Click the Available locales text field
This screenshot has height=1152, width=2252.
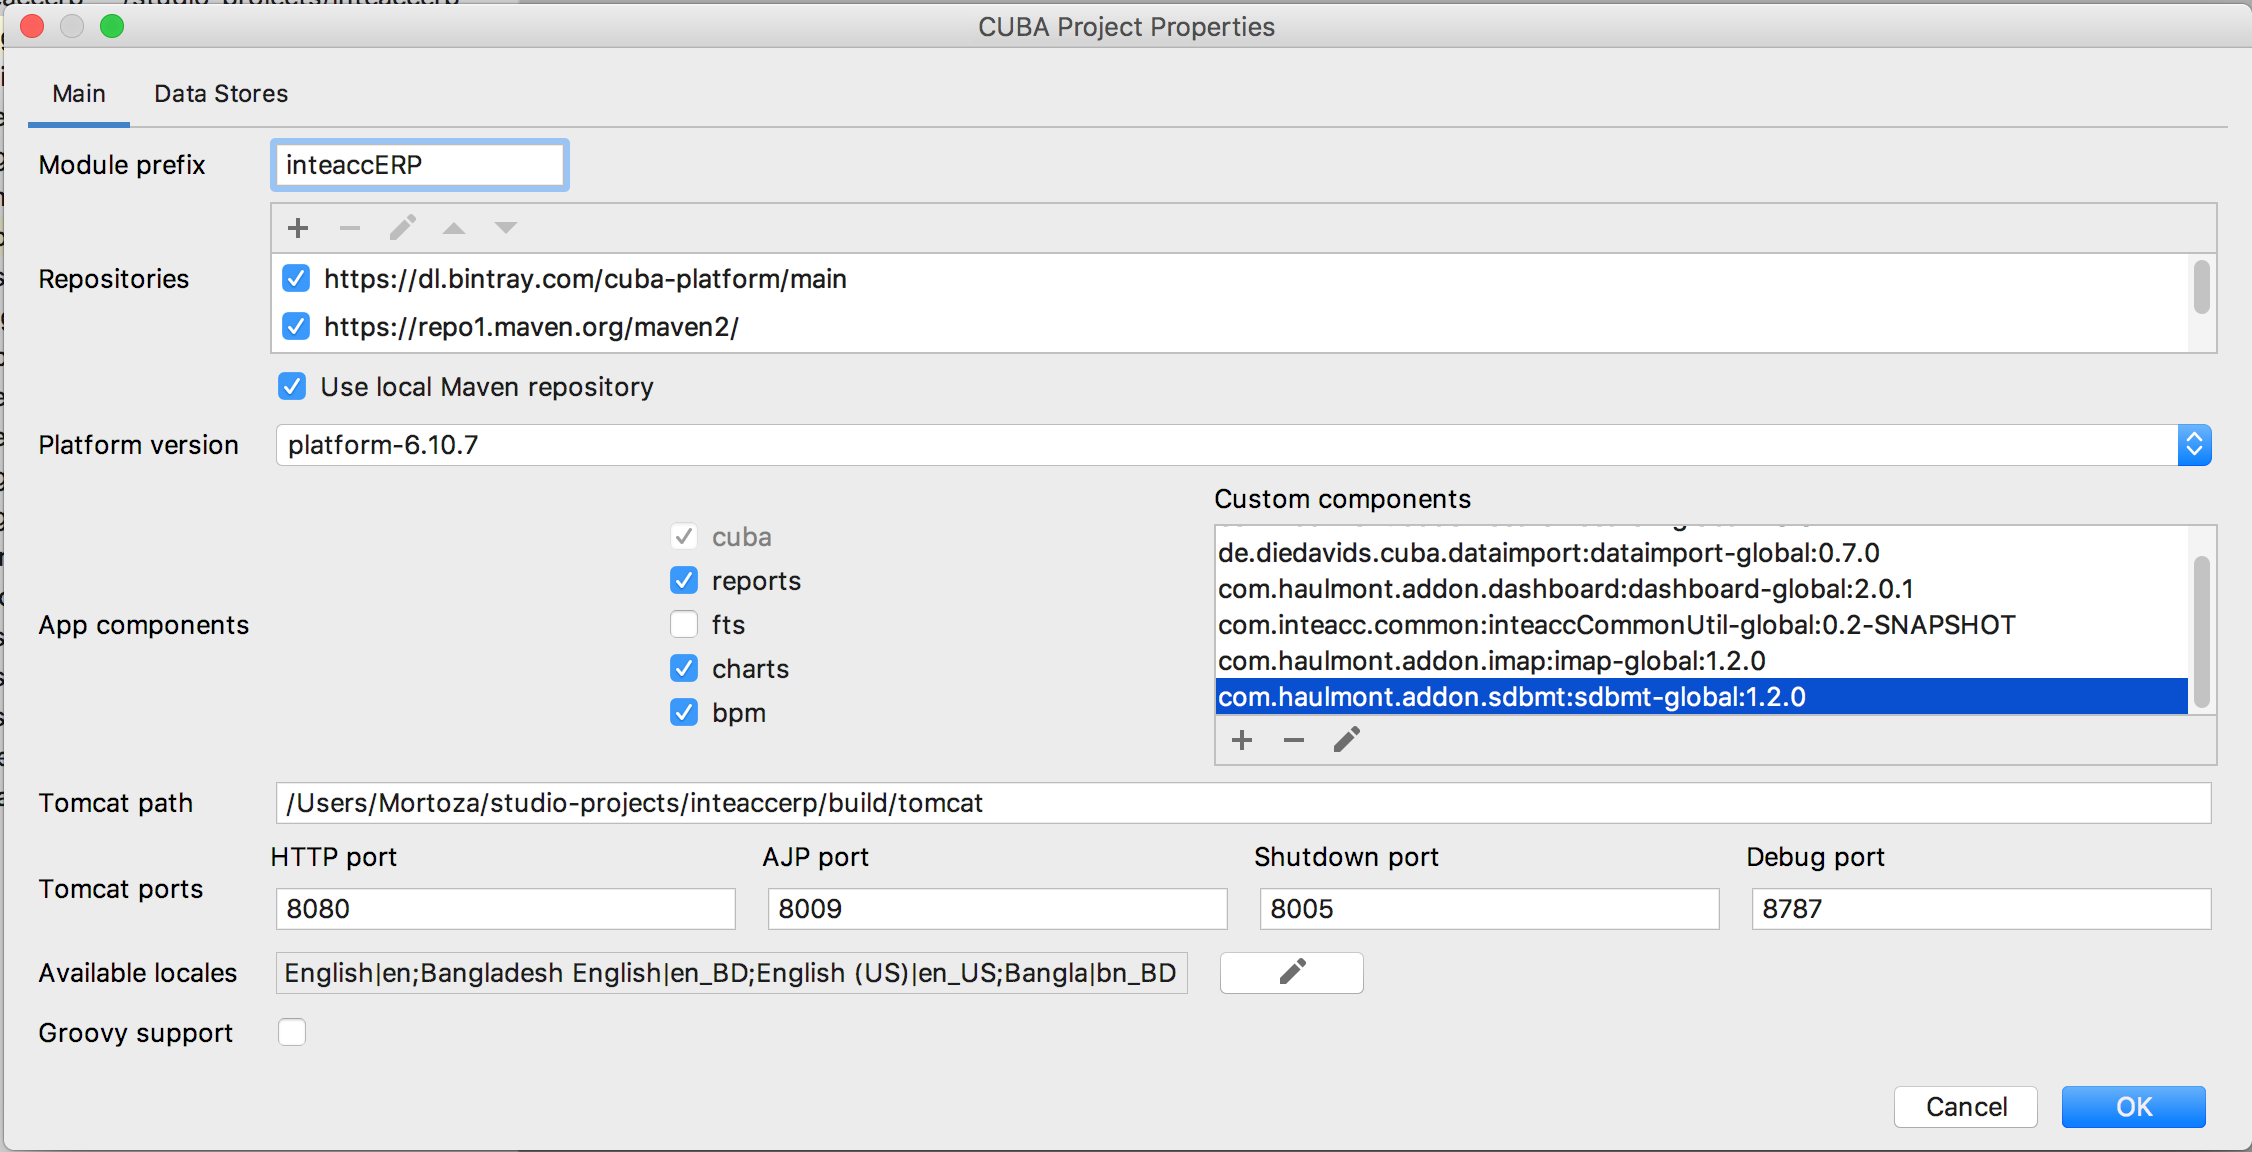point(732,973)
